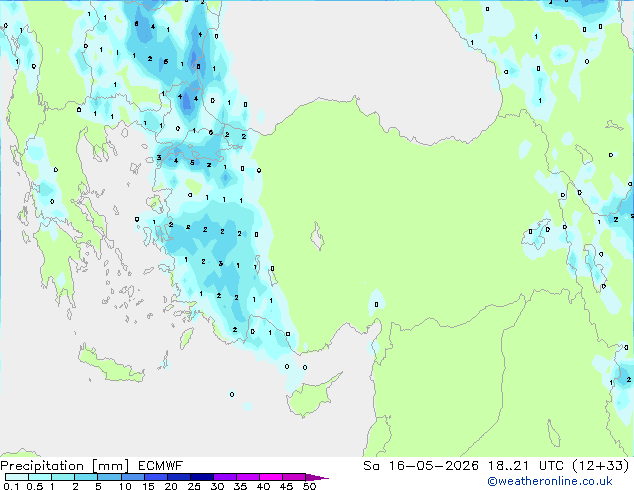This screenshot has height=490, width=634.
Task: Select the 0.5–1 mm legend swatch
Action: (40, 477)
